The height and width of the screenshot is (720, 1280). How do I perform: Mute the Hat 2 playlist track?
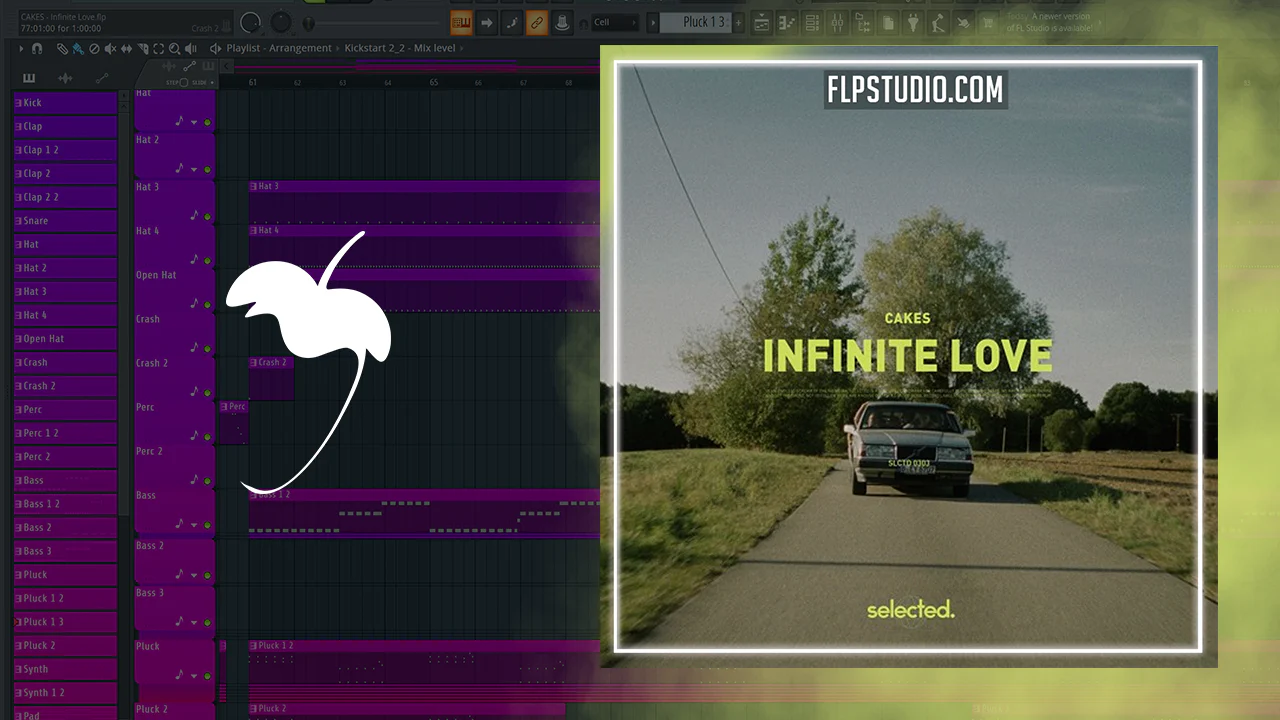point(208,168)
